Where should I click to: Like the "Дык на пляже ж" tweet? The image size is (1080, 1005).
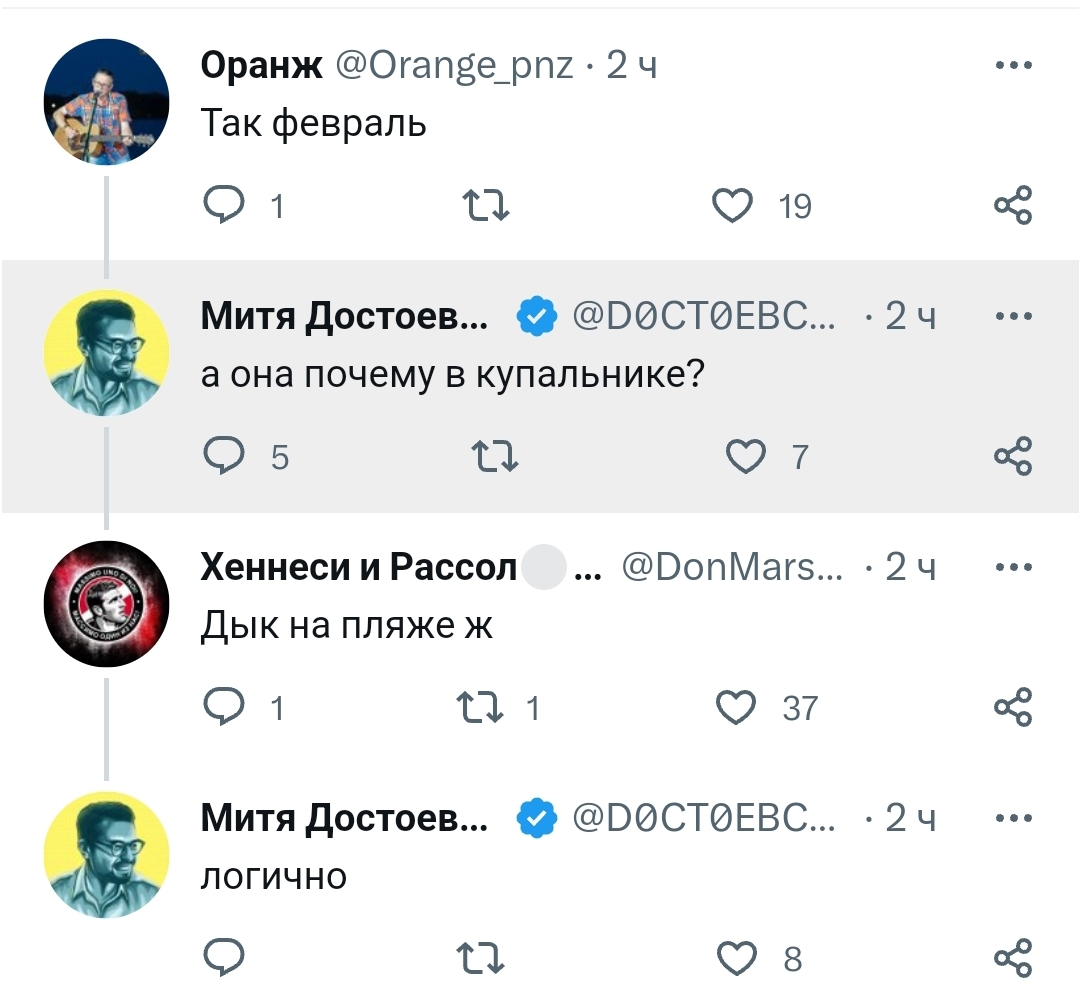click(737, 708)
